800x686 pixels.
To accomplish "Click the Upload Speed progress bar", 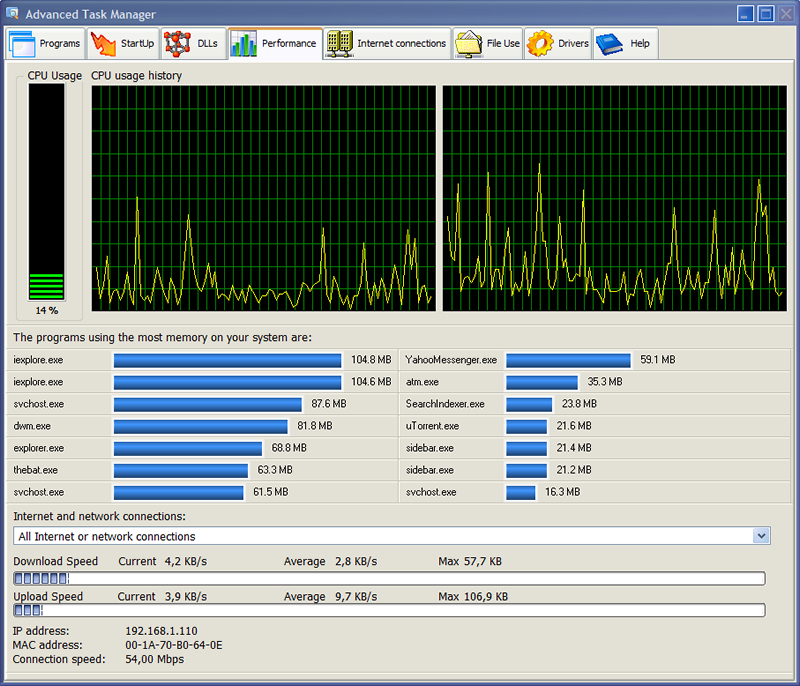I will (x=389, y=610).
